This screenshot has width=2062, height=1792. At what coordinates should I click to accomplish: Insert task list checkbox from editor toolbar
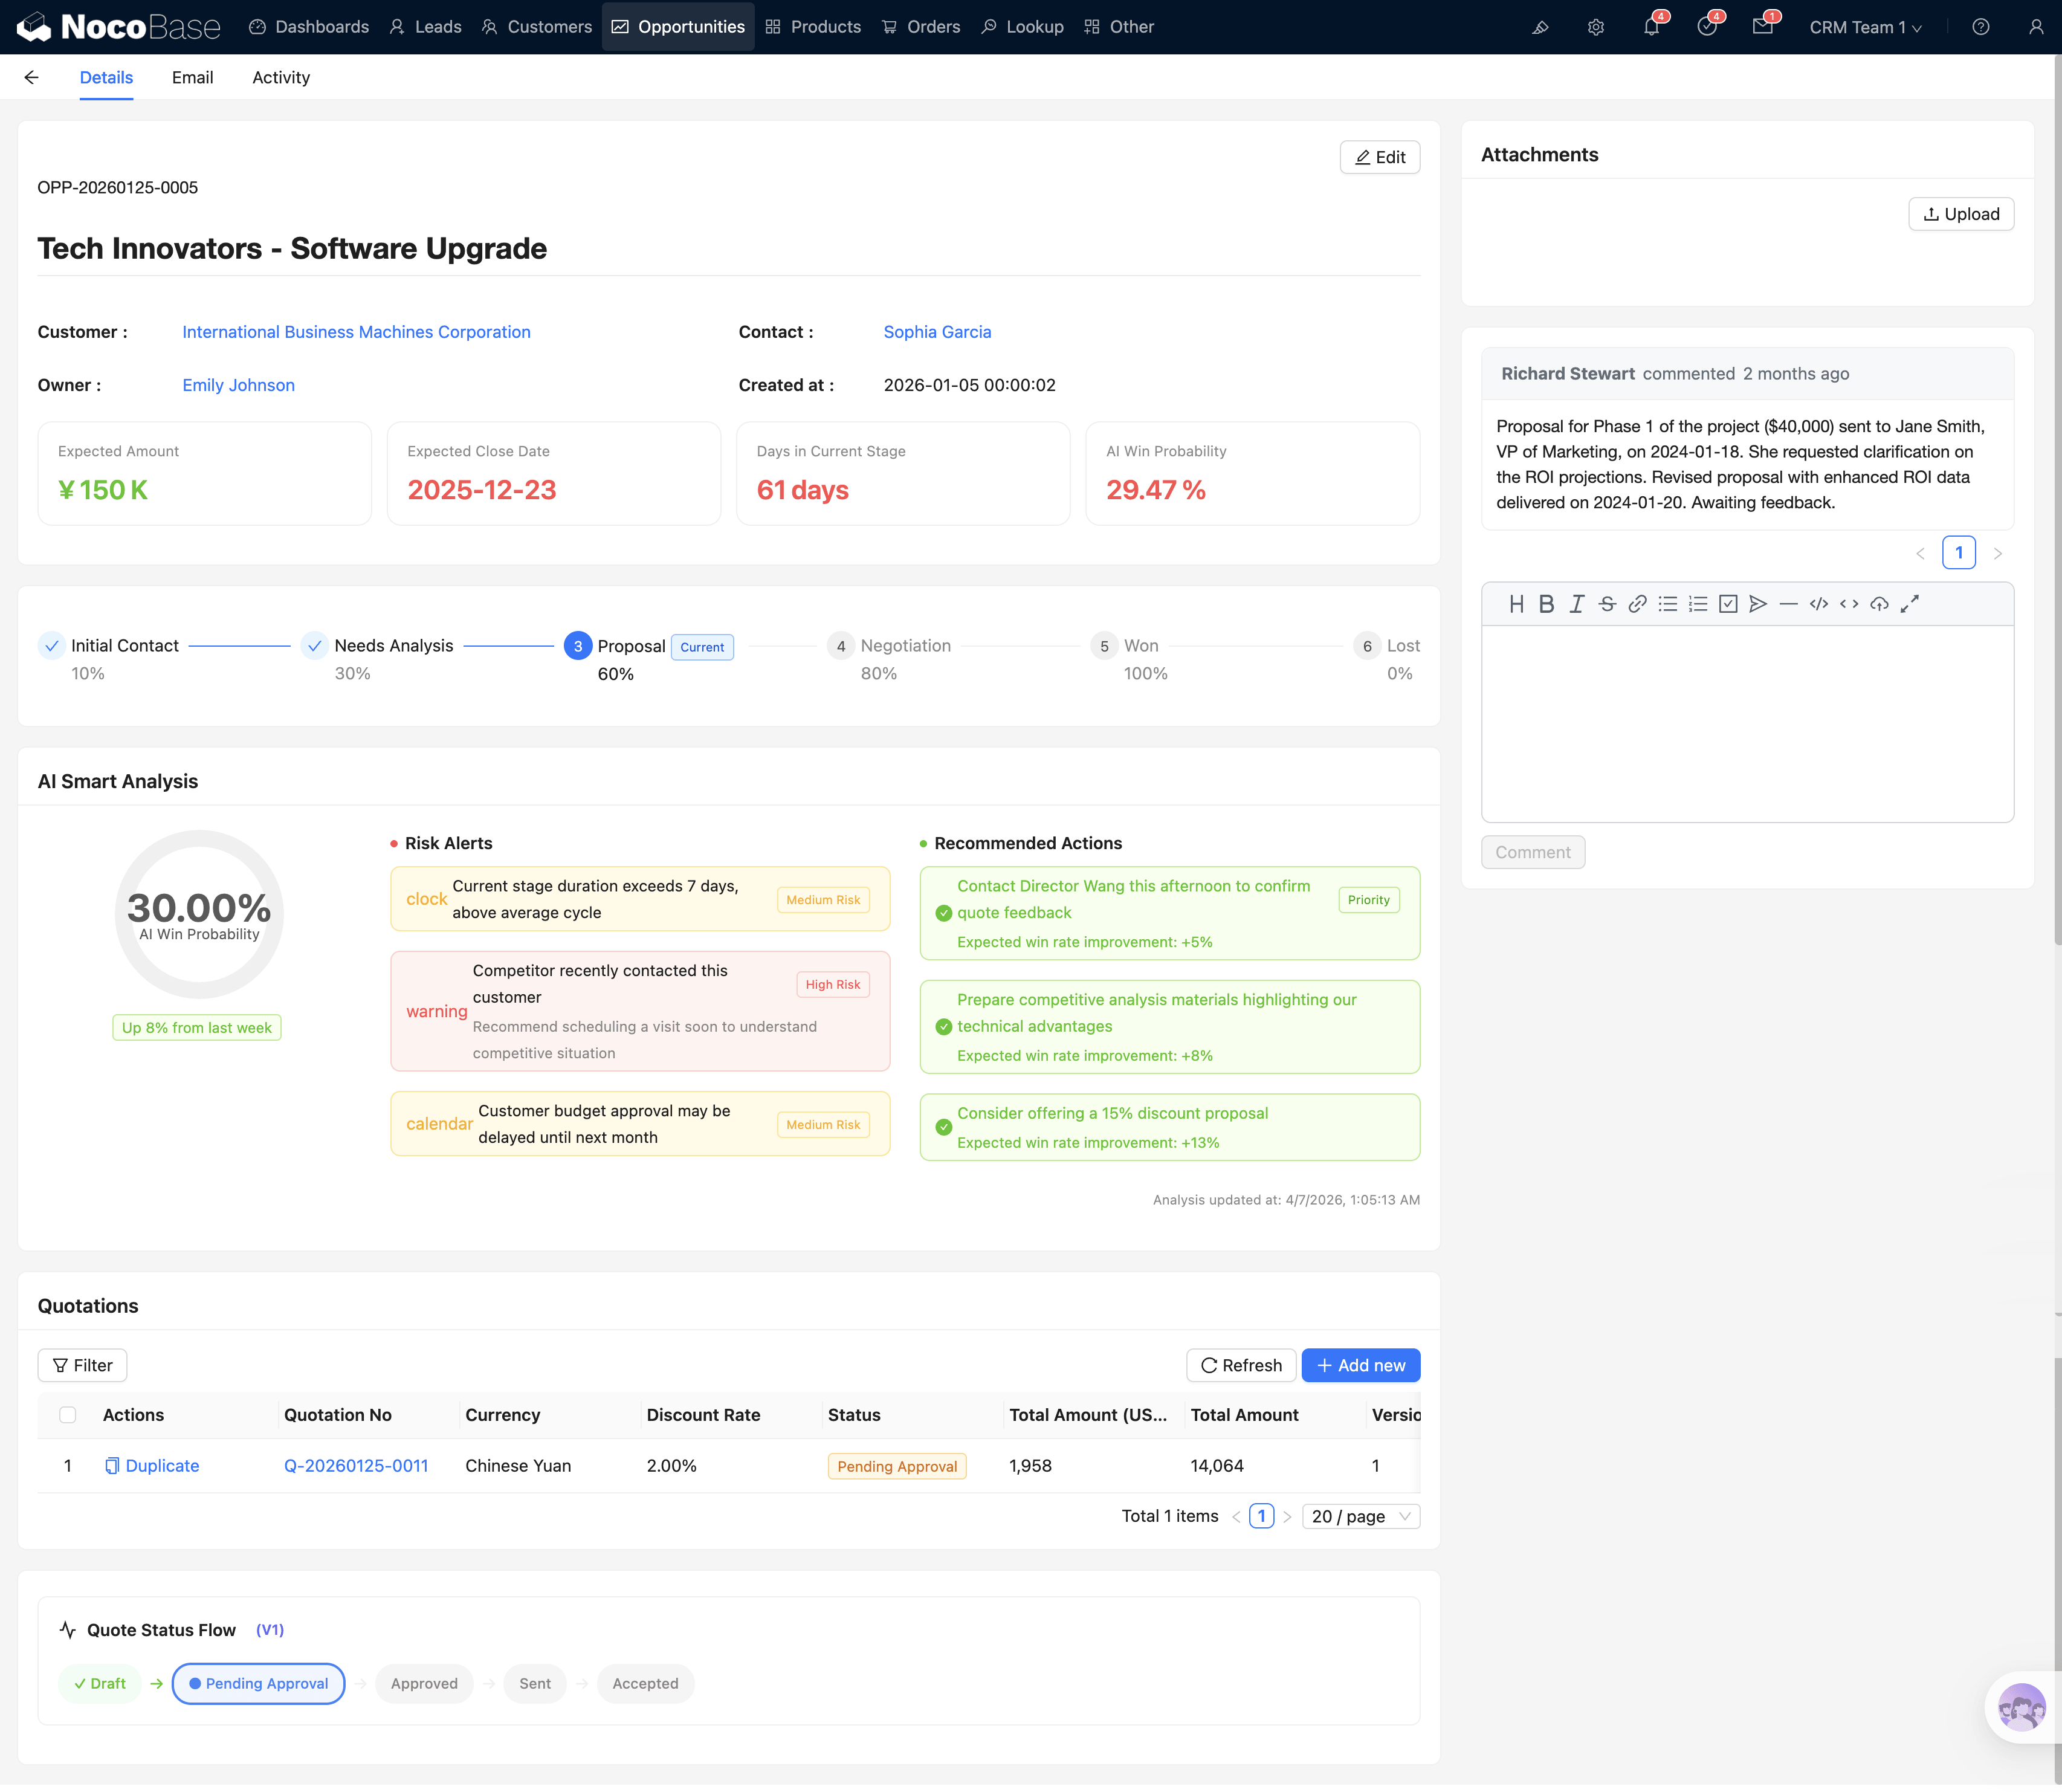tap(1728, 604)
